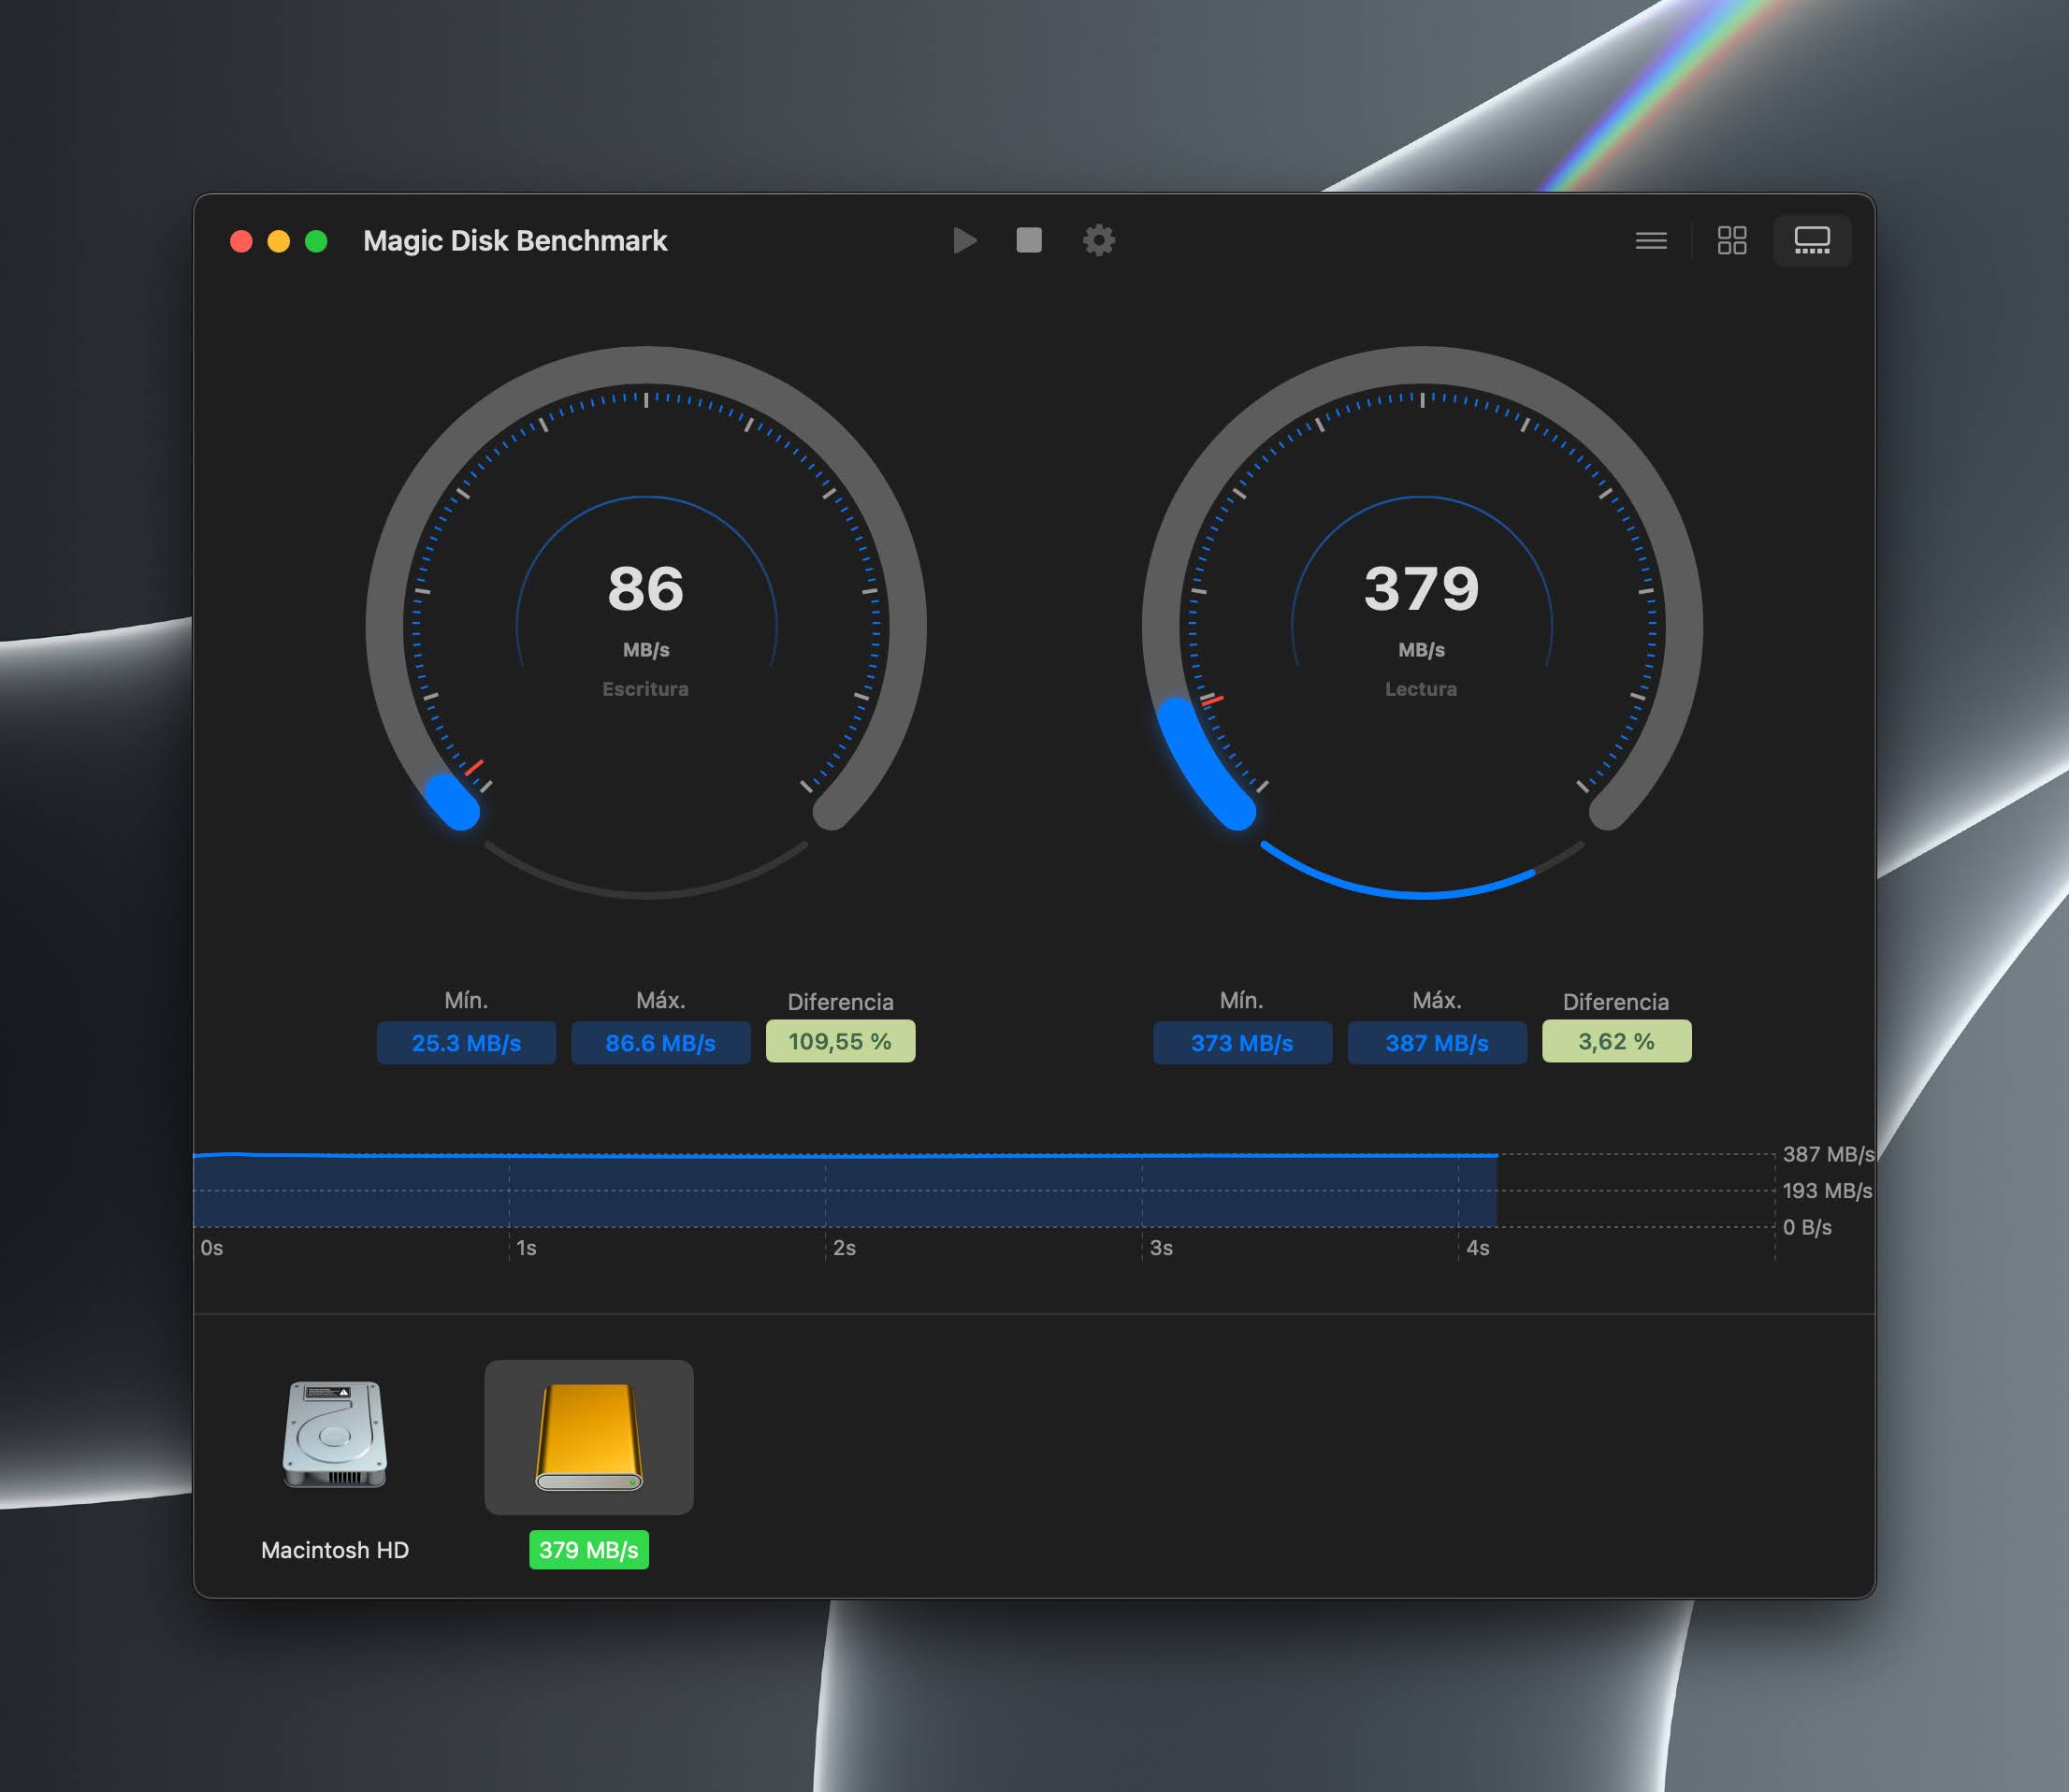The height and width of the screenshot is (1792, 2069).
Task: Switch to grid view mode
Action: pos(1732,240)
